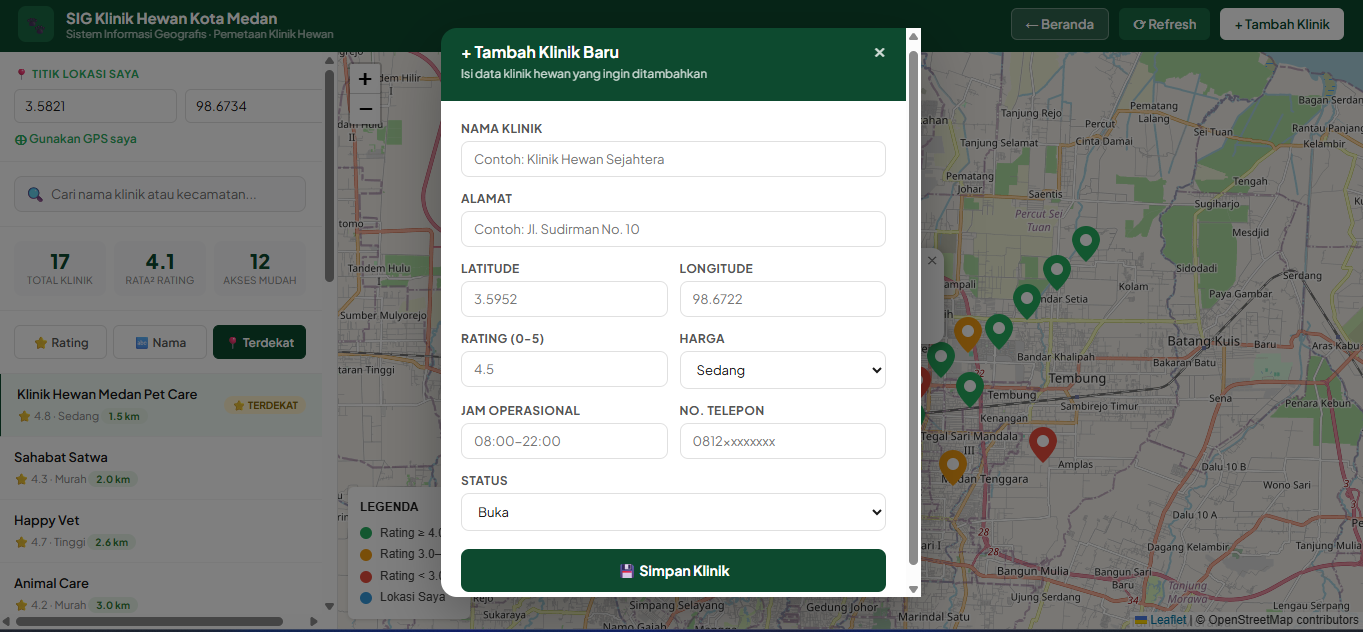Focus the Latitude field in dialog
This screenshot has height=632, width=1363.
564,299
